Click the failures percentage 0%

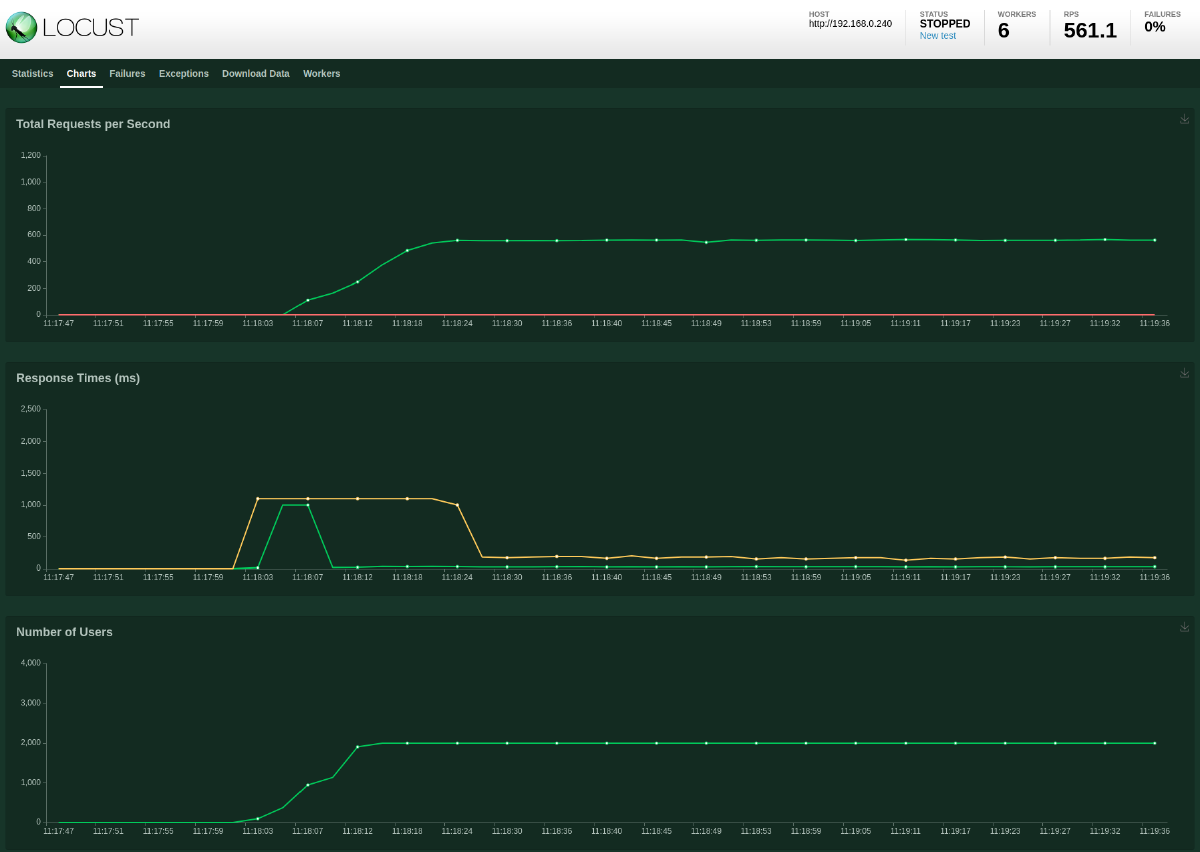1155,27
